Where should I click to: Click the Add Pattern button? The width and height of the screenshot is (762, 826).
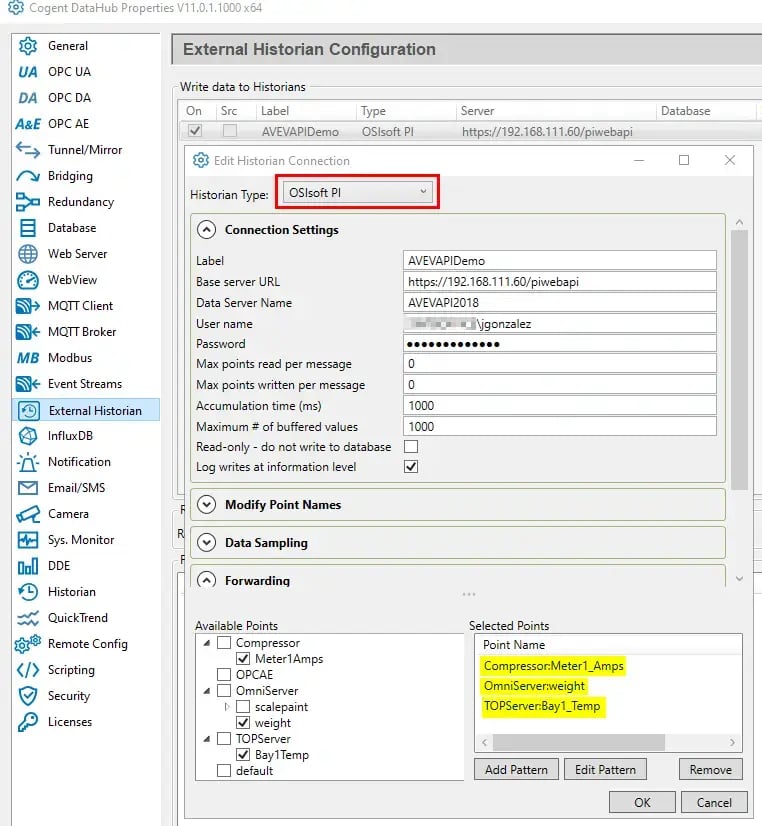(516, 769)
